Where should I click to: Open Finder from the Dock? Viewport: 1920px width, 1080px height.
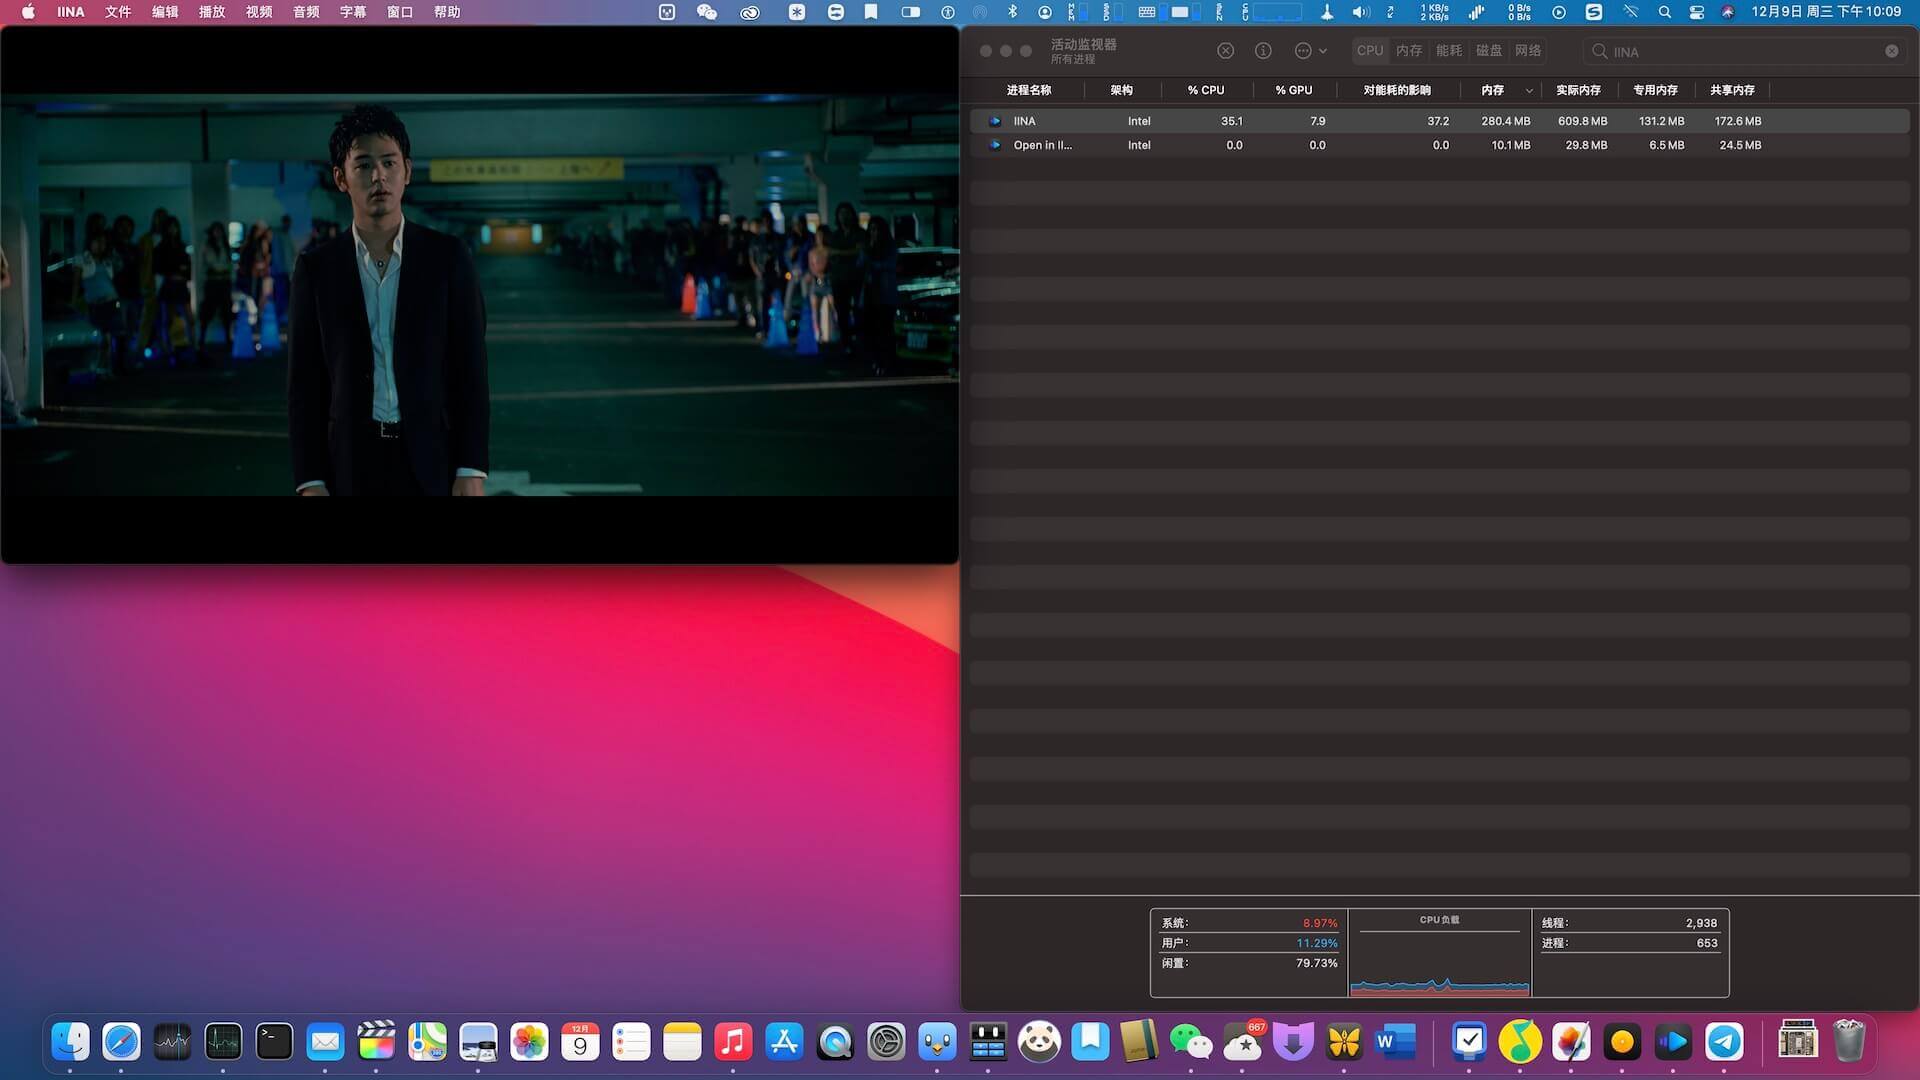[x=71, y=1042]
